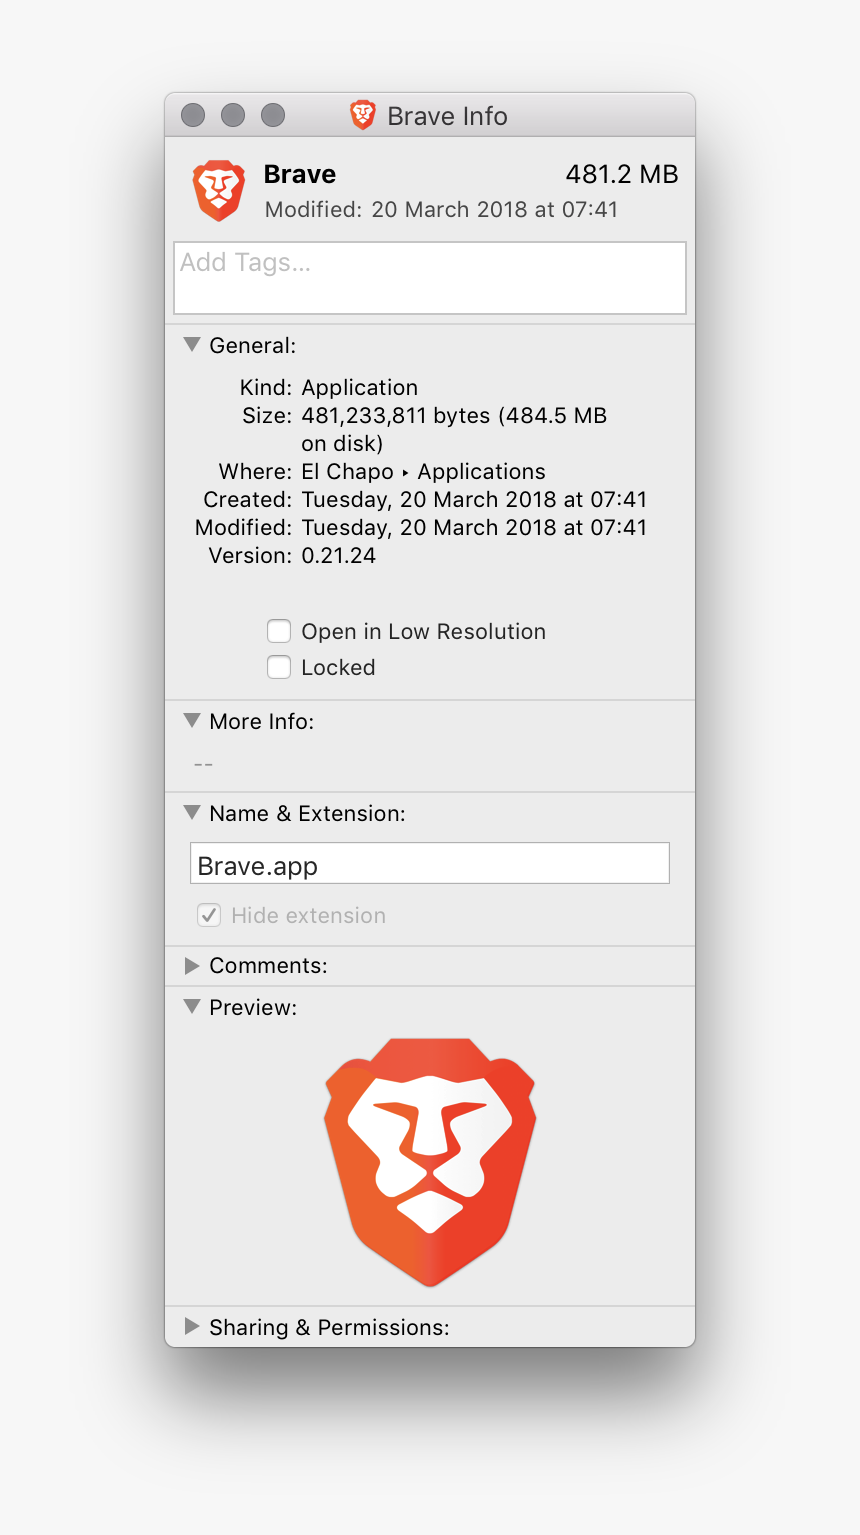
Task: Collapse the General section
Action: (x=192, y=345)
